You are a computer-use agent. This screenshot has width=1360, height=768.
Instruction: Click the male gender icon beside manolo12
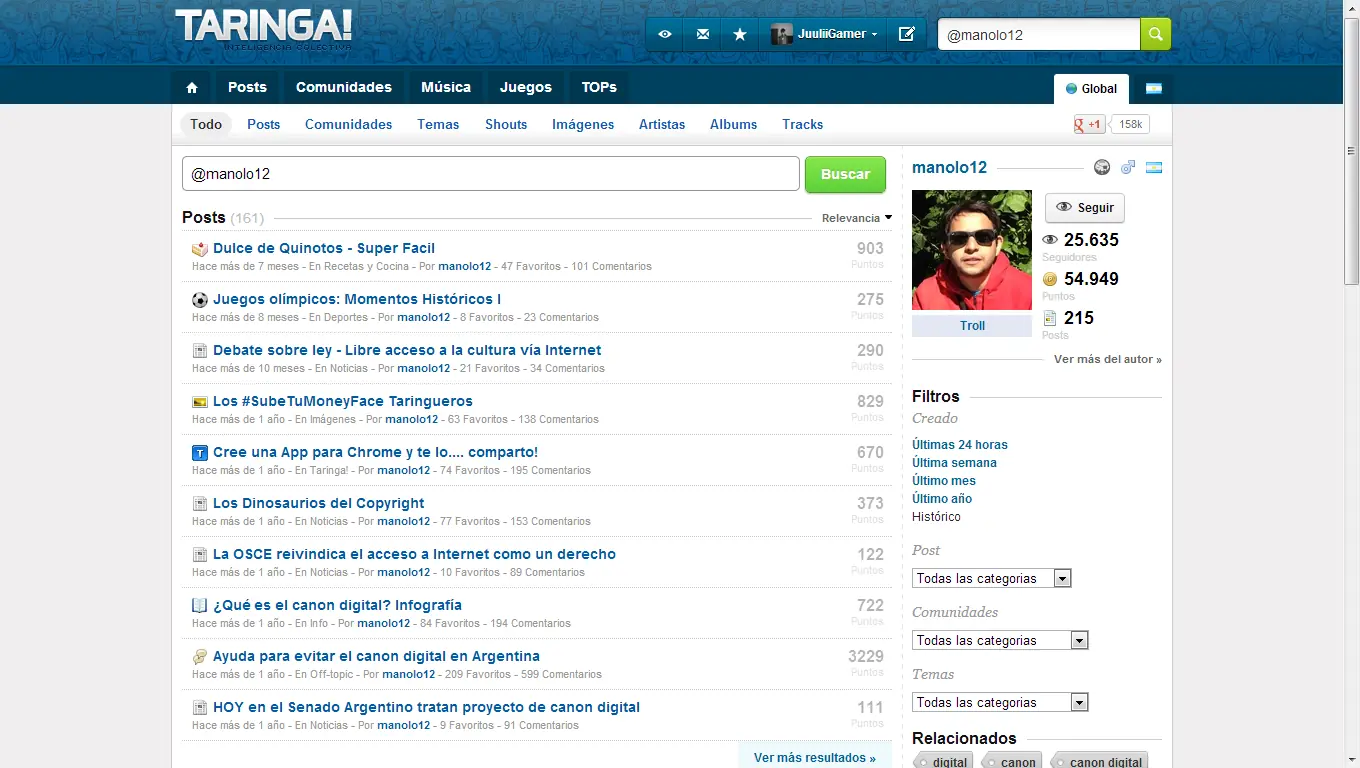[x=1128, y=167]
